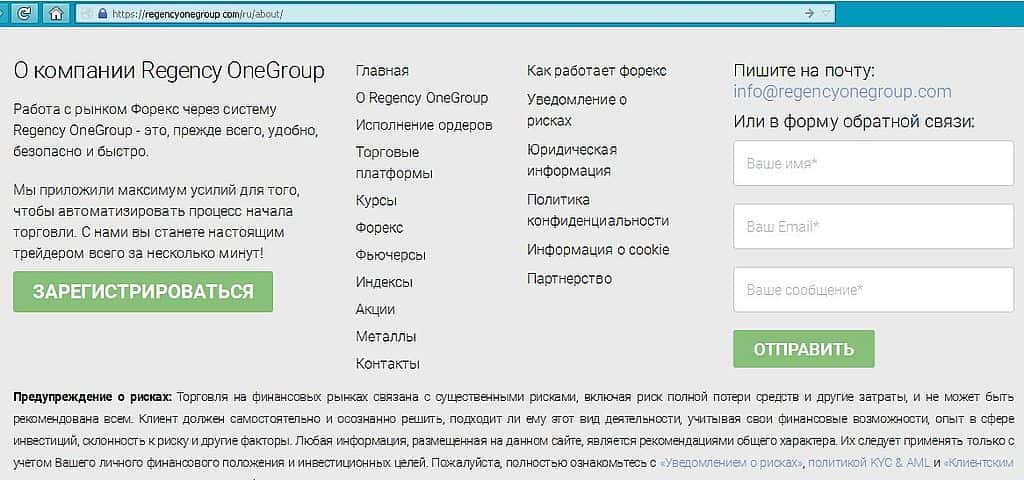Open the Форекс footer link
The height and width of the screenshot is (480, 1024).
pos(379,228)
